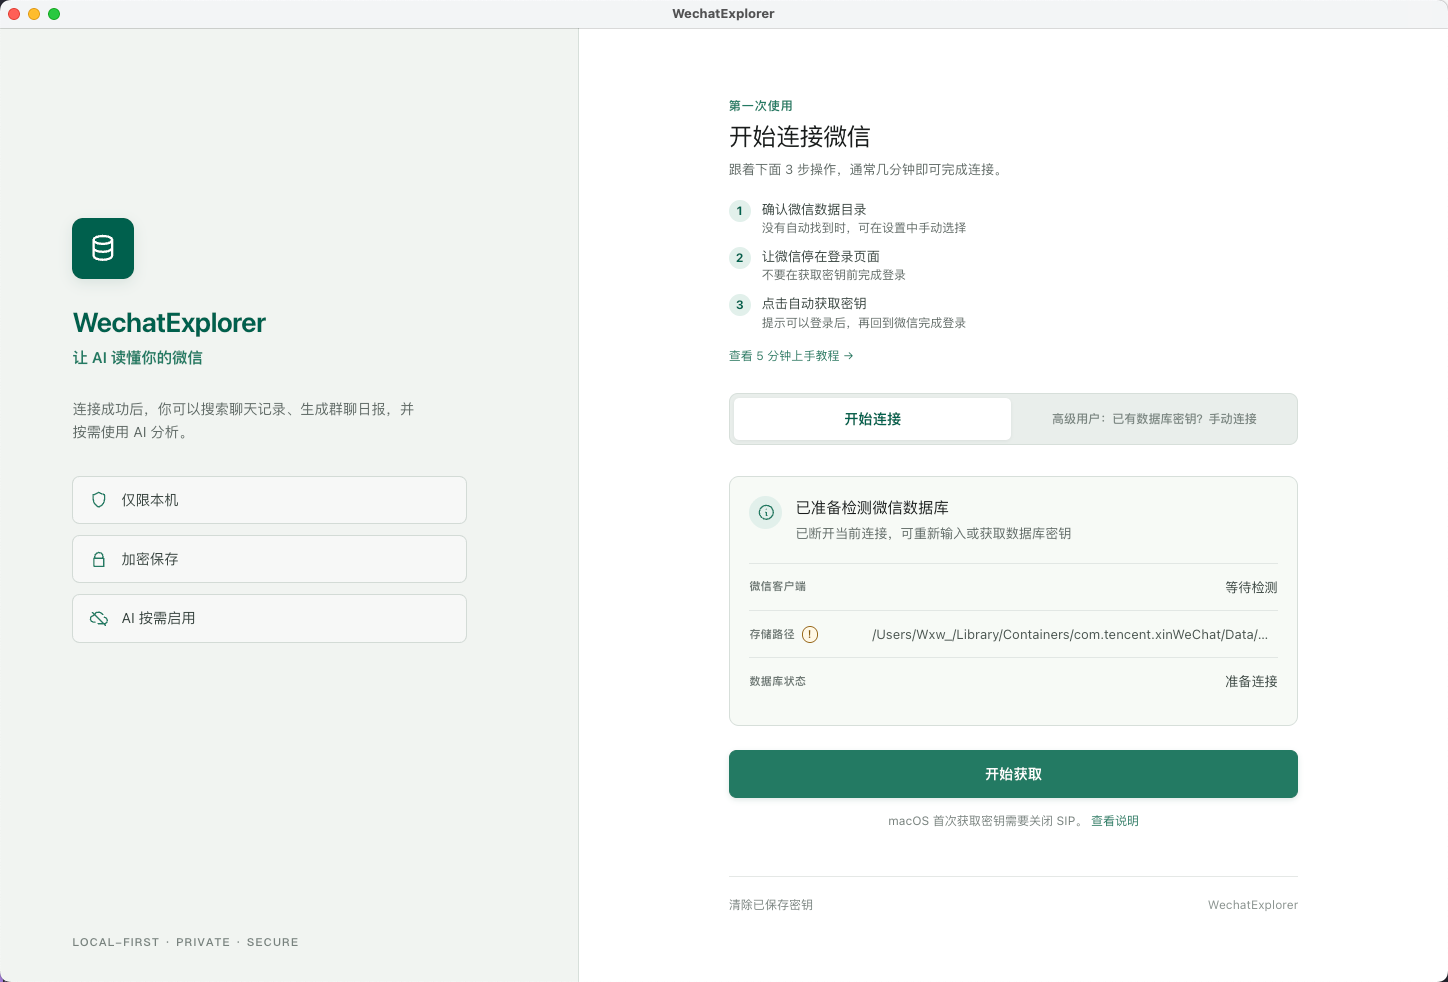Click the warning icon next to 存储路径
Screen dimensions: 1448x982
(810, 634)
